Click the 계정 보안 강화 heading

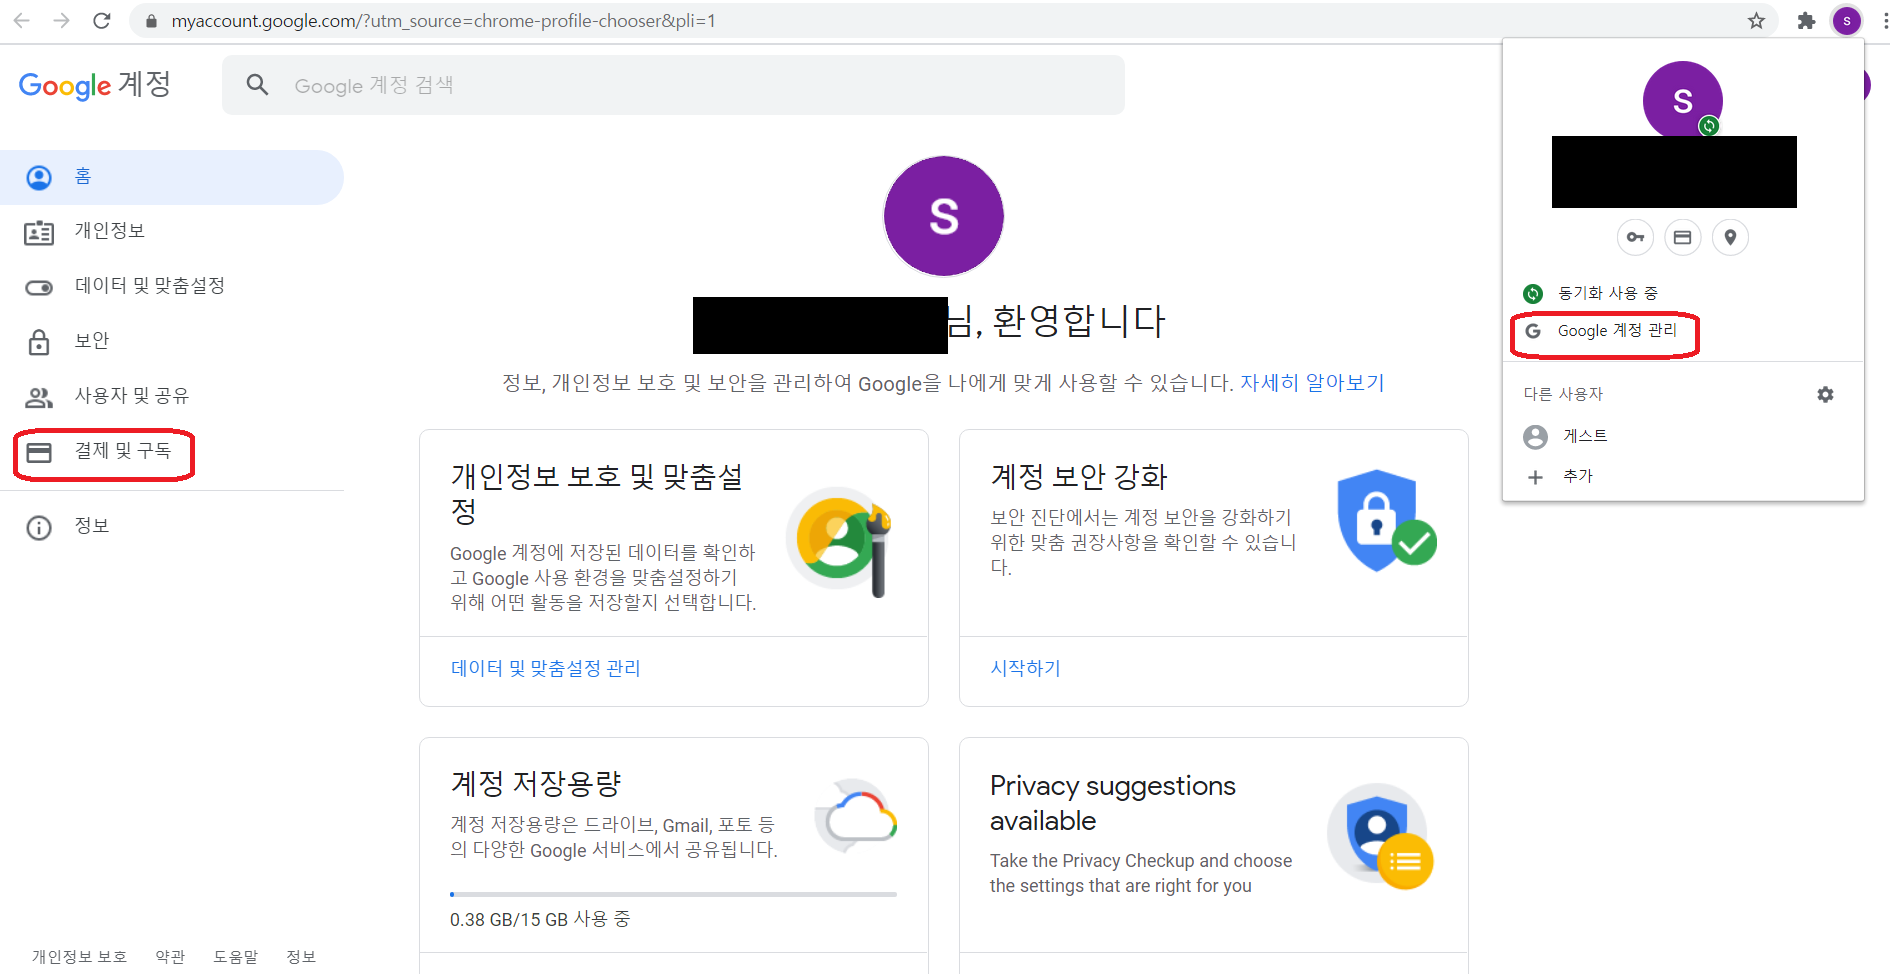coord(1079,477)
